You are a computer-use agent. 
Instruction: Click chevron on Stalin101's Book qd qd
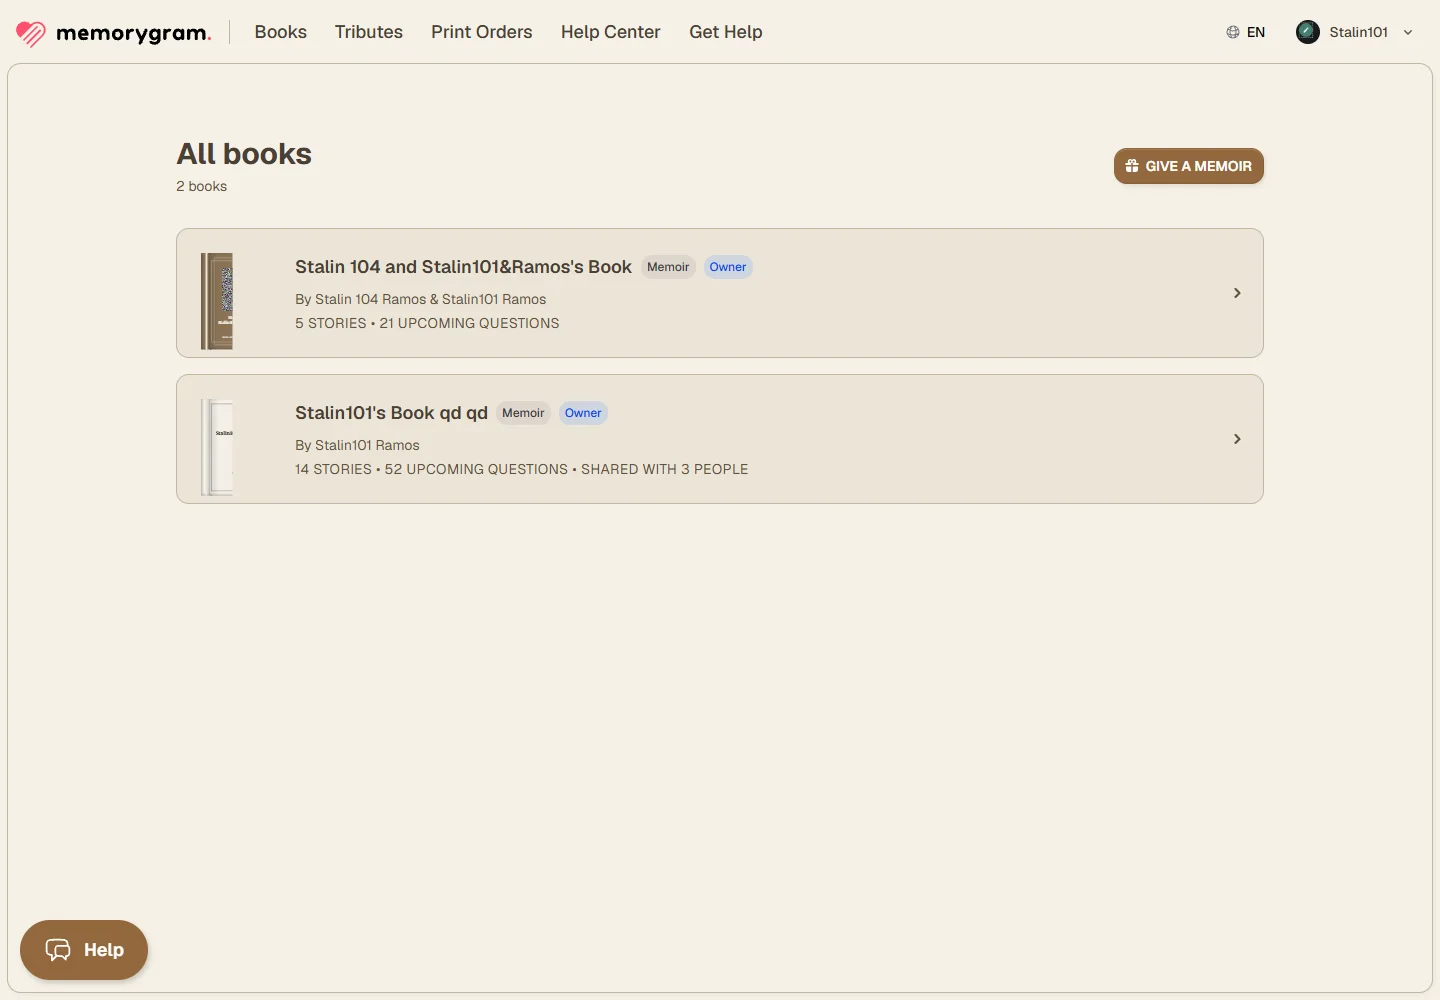1237,439
